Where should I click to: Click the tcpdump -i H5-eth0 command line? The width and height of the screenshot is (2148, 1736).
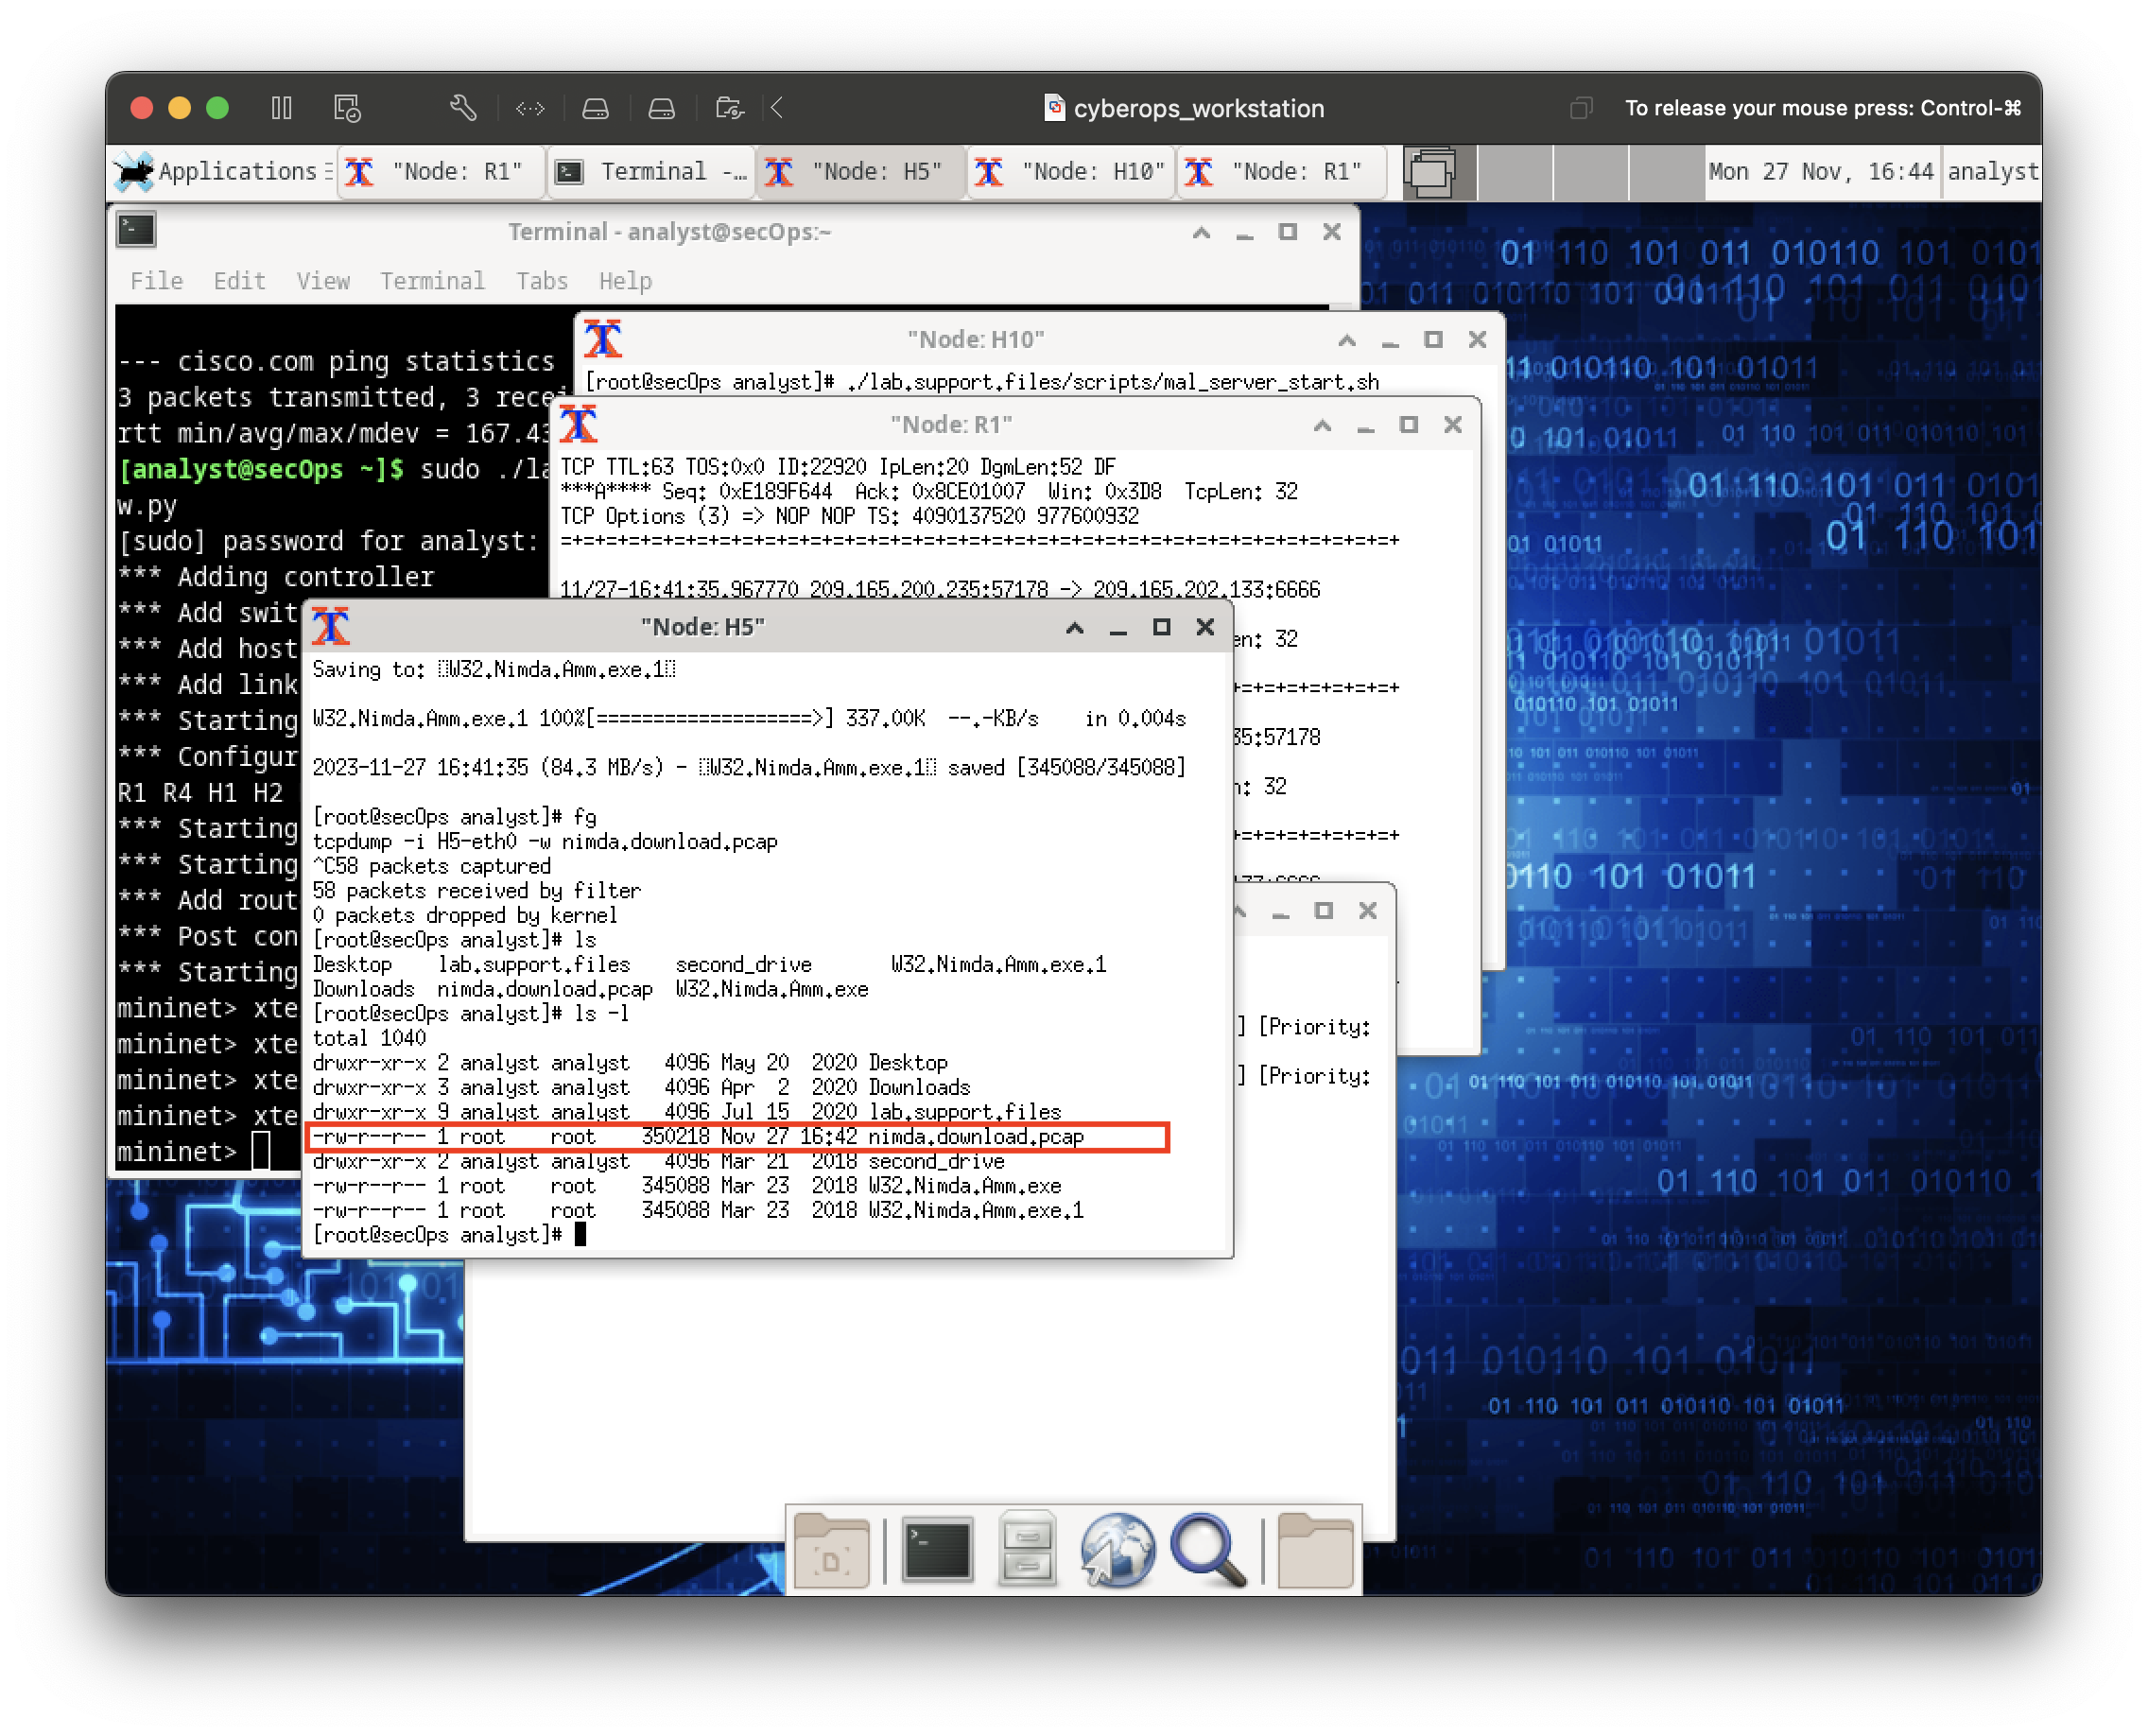(545, 842)
